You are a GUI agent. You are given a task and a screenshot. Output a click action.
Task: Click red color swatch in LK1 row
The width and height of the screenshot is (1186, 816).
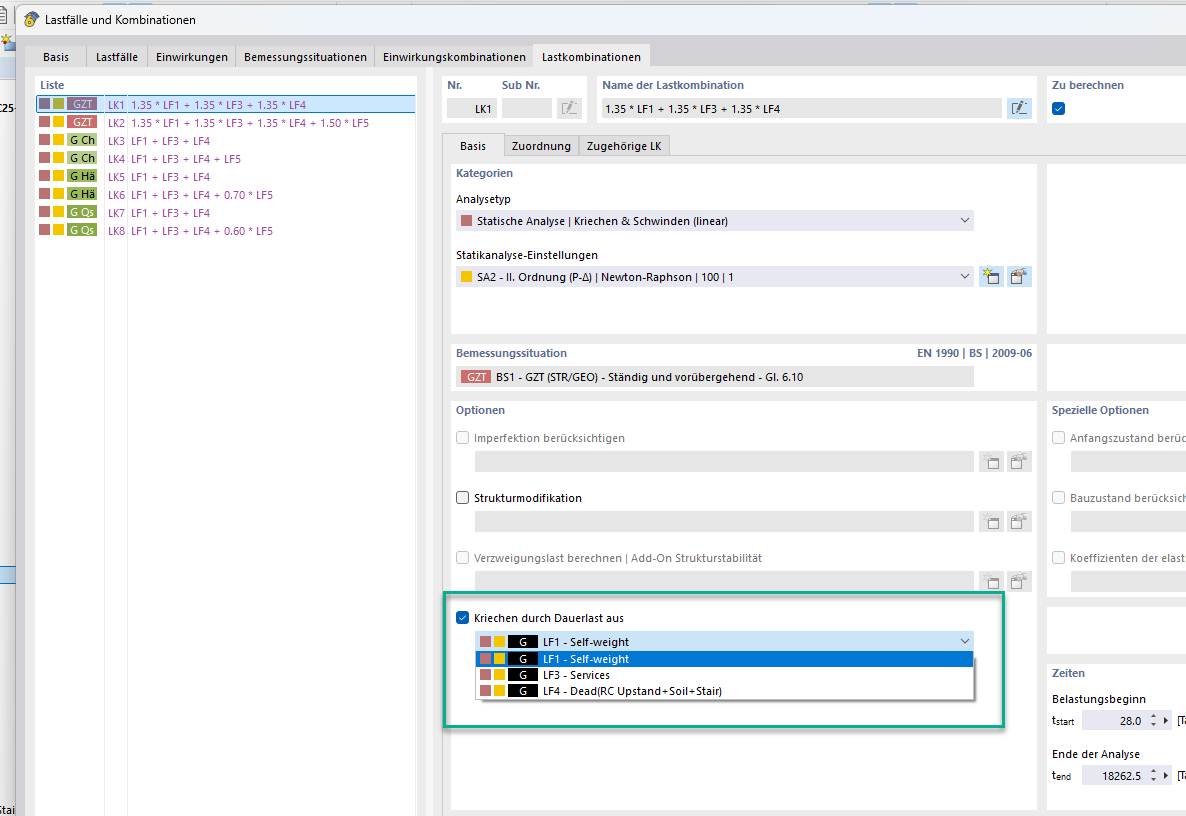click(x=45, y=104)
